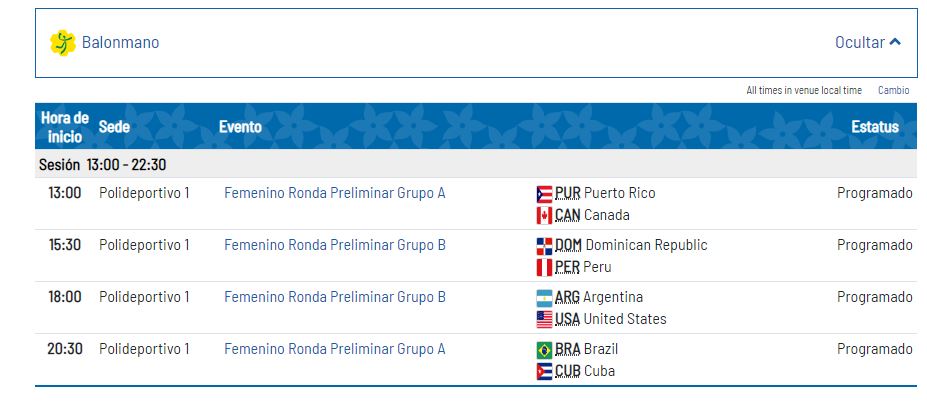Open the 13:00 Femenino Ronda Preliminar Grupo A event
Viewport: 927px width, 408px height.
pyautogui.click(x=334, y=193)
